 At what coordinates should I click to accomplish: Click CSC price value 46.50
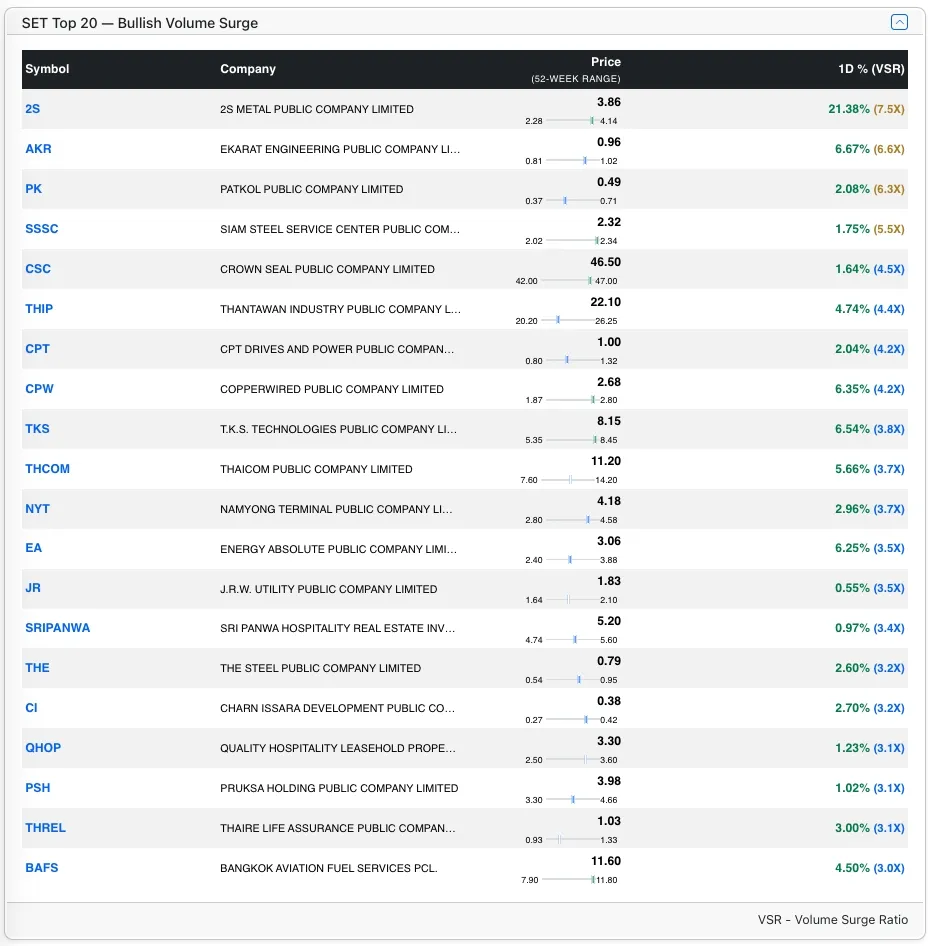click(x=605, y=262)
